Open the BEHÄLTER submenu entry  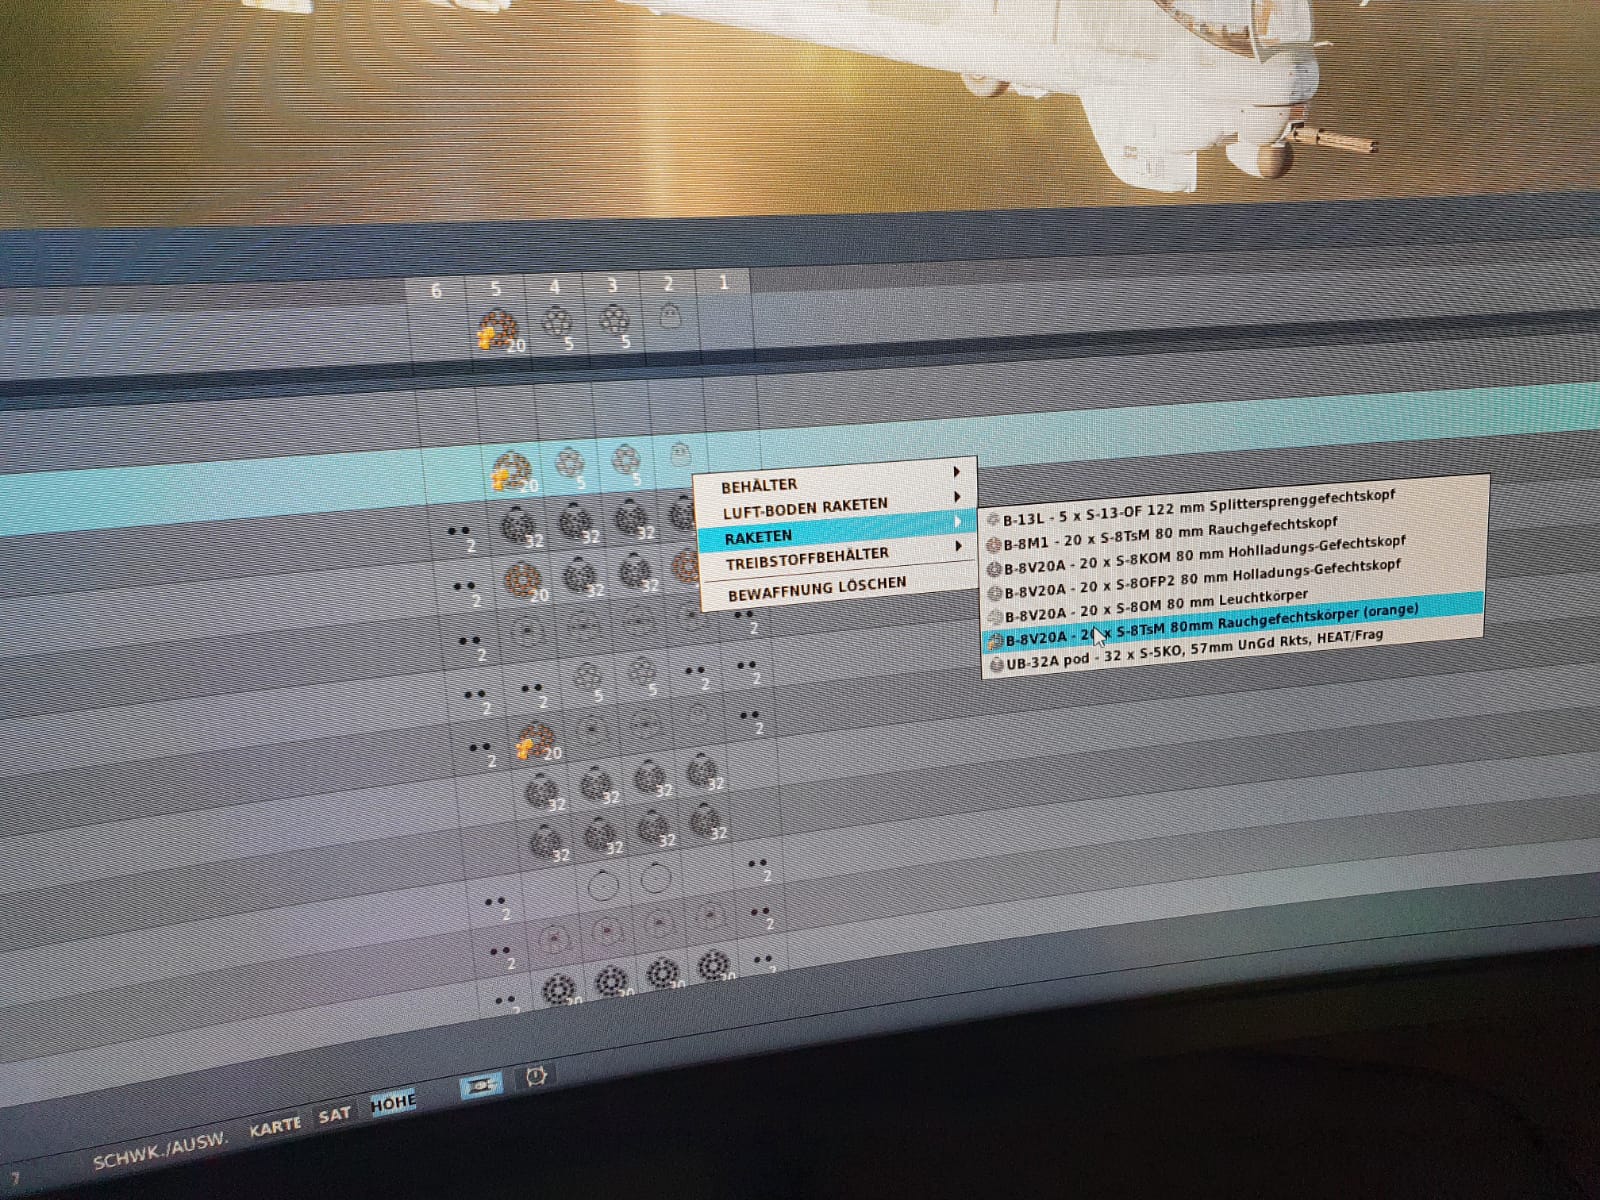(x=759, y=486)
